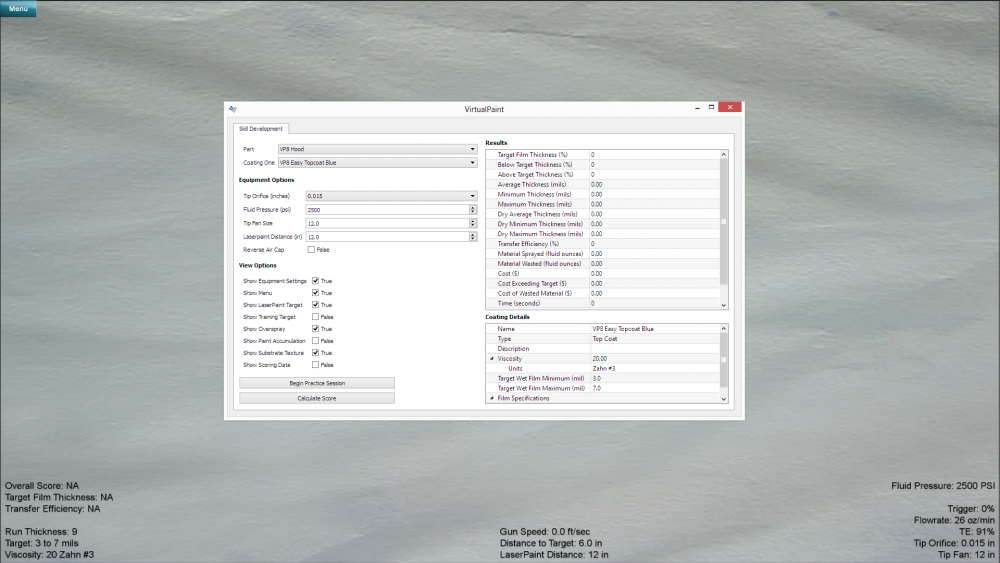Viewport: 1000px width, 563px height.
Task: Click the Begin Practice Session button
Action: pos(317,383)
